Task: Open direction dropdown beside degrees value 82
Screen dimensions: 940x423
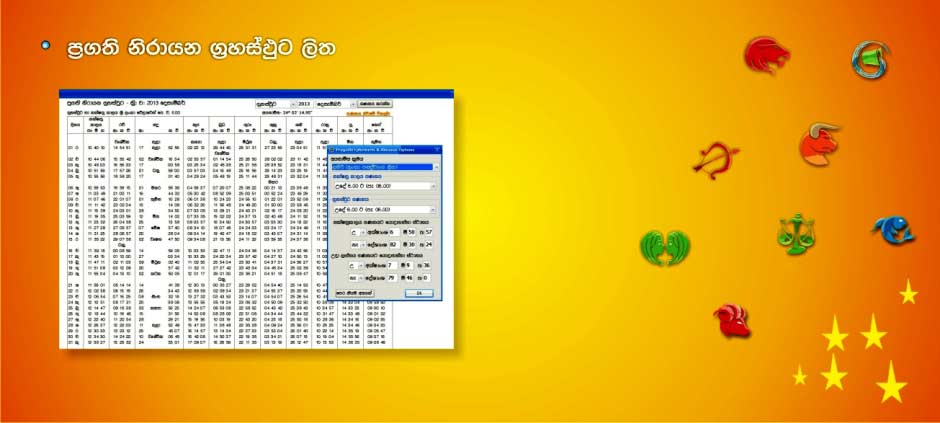Action: [363, 245]
